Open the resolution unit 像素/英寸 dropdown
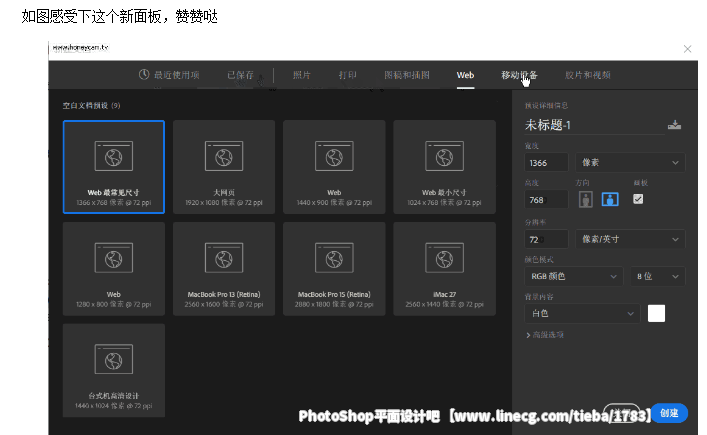Screen dimensions: 707x435 point(630,239)
